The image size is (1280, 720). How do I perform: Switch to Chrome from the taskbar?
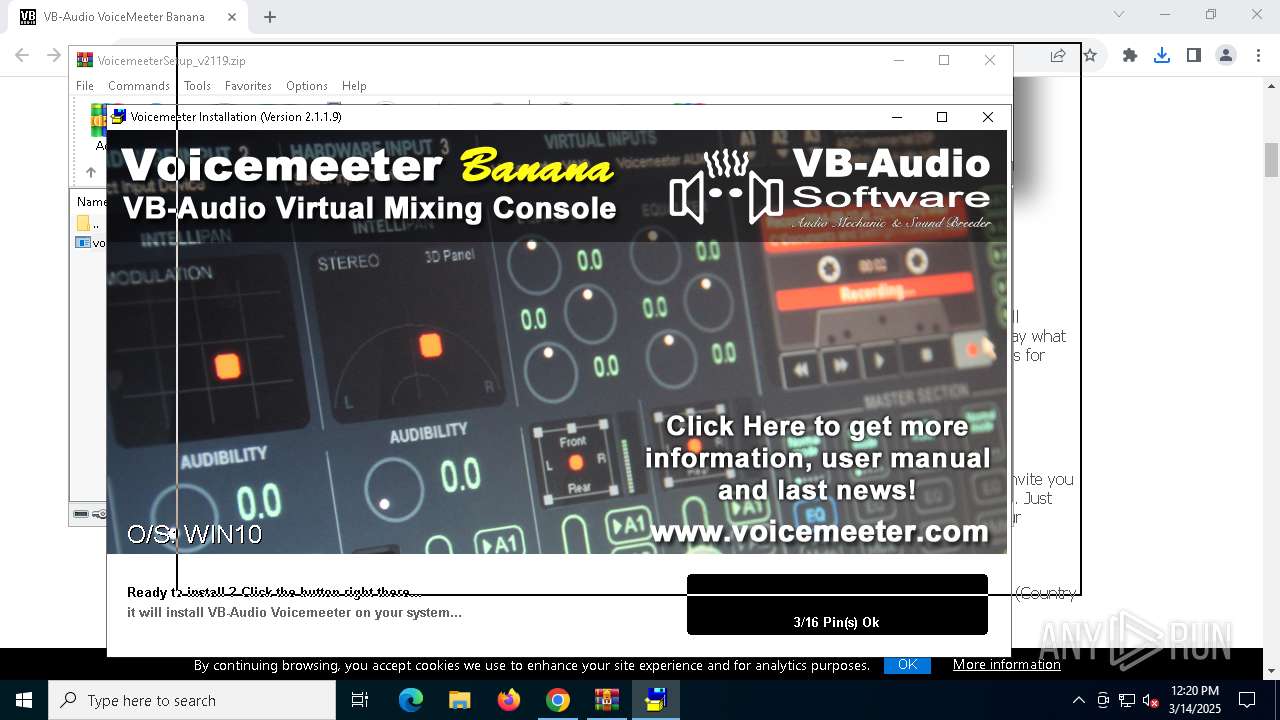click(557, 700)
